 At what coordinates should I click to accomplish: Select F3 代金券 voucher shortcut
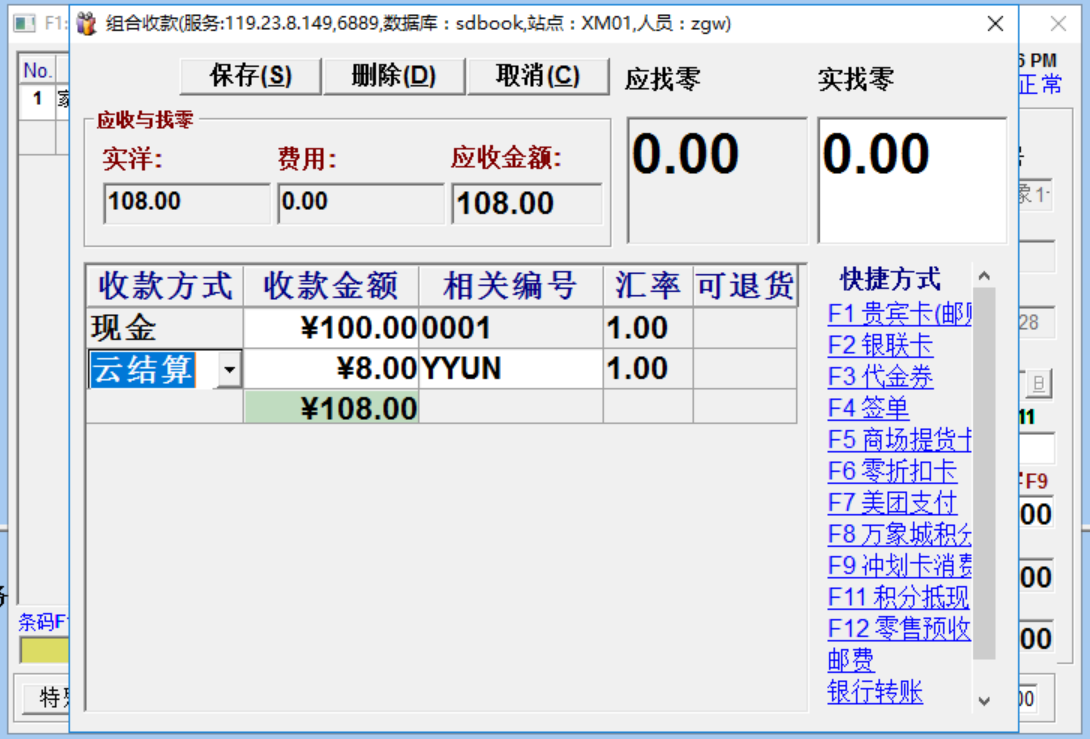coord(880,377)
